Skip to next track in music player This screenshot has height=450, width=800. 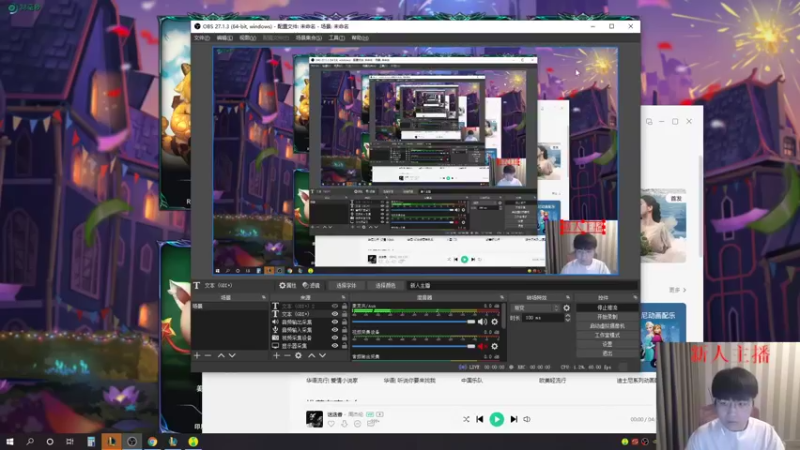pos(514,419)
